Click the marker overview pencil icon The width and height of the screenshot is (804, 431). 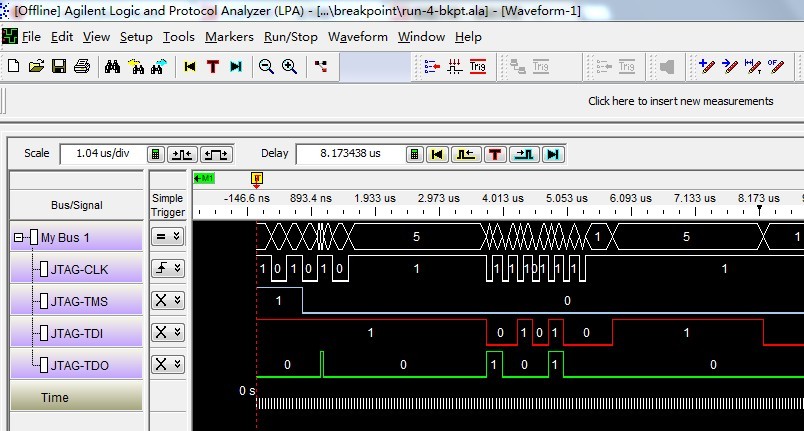pyautogui.click(x=776, y=66)
